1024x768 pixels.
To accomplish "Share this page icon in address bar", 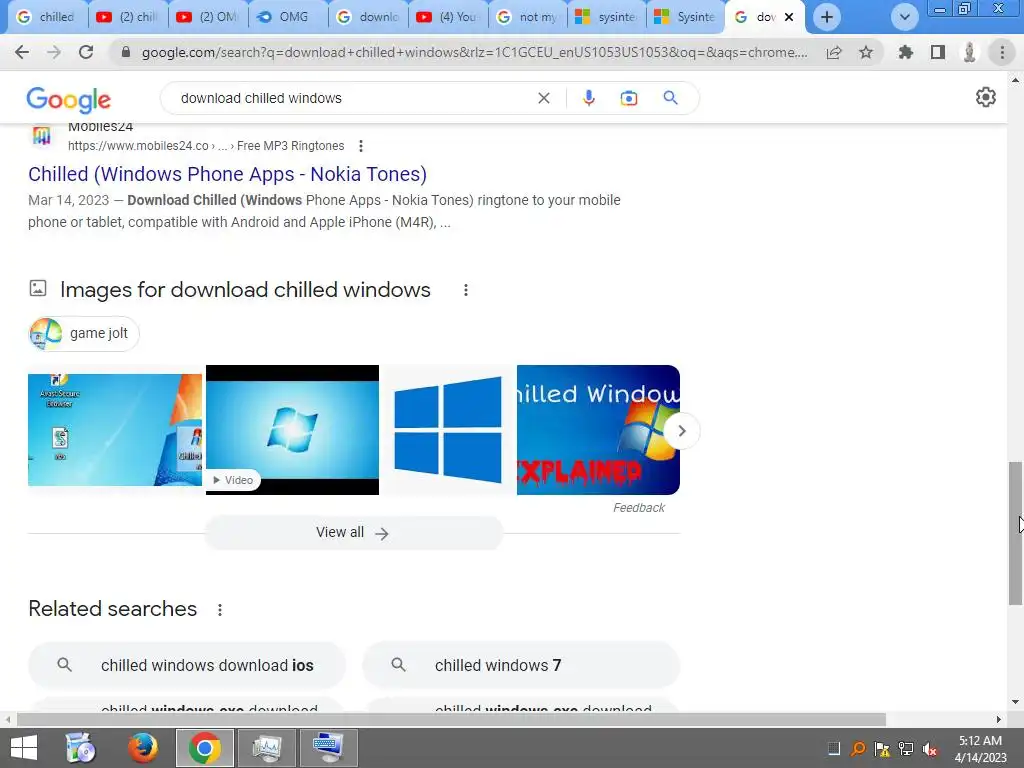I will [834, 52].
